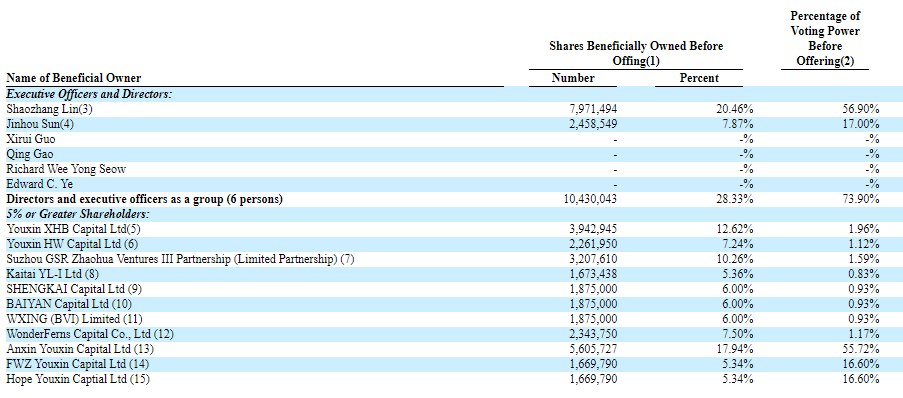Viewport: 903px width, 398px height.
Task: Click the 'Percent' column header
Action: point(699,78)
